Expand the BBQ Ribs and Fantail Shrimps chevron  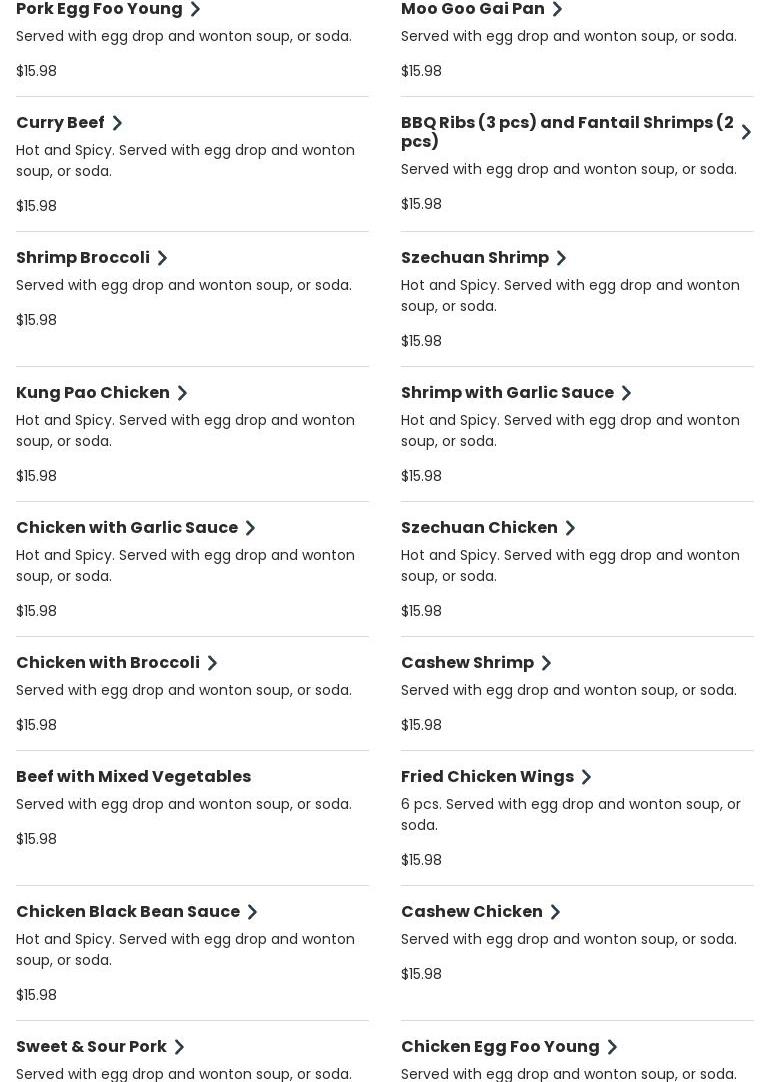point(746,132)
